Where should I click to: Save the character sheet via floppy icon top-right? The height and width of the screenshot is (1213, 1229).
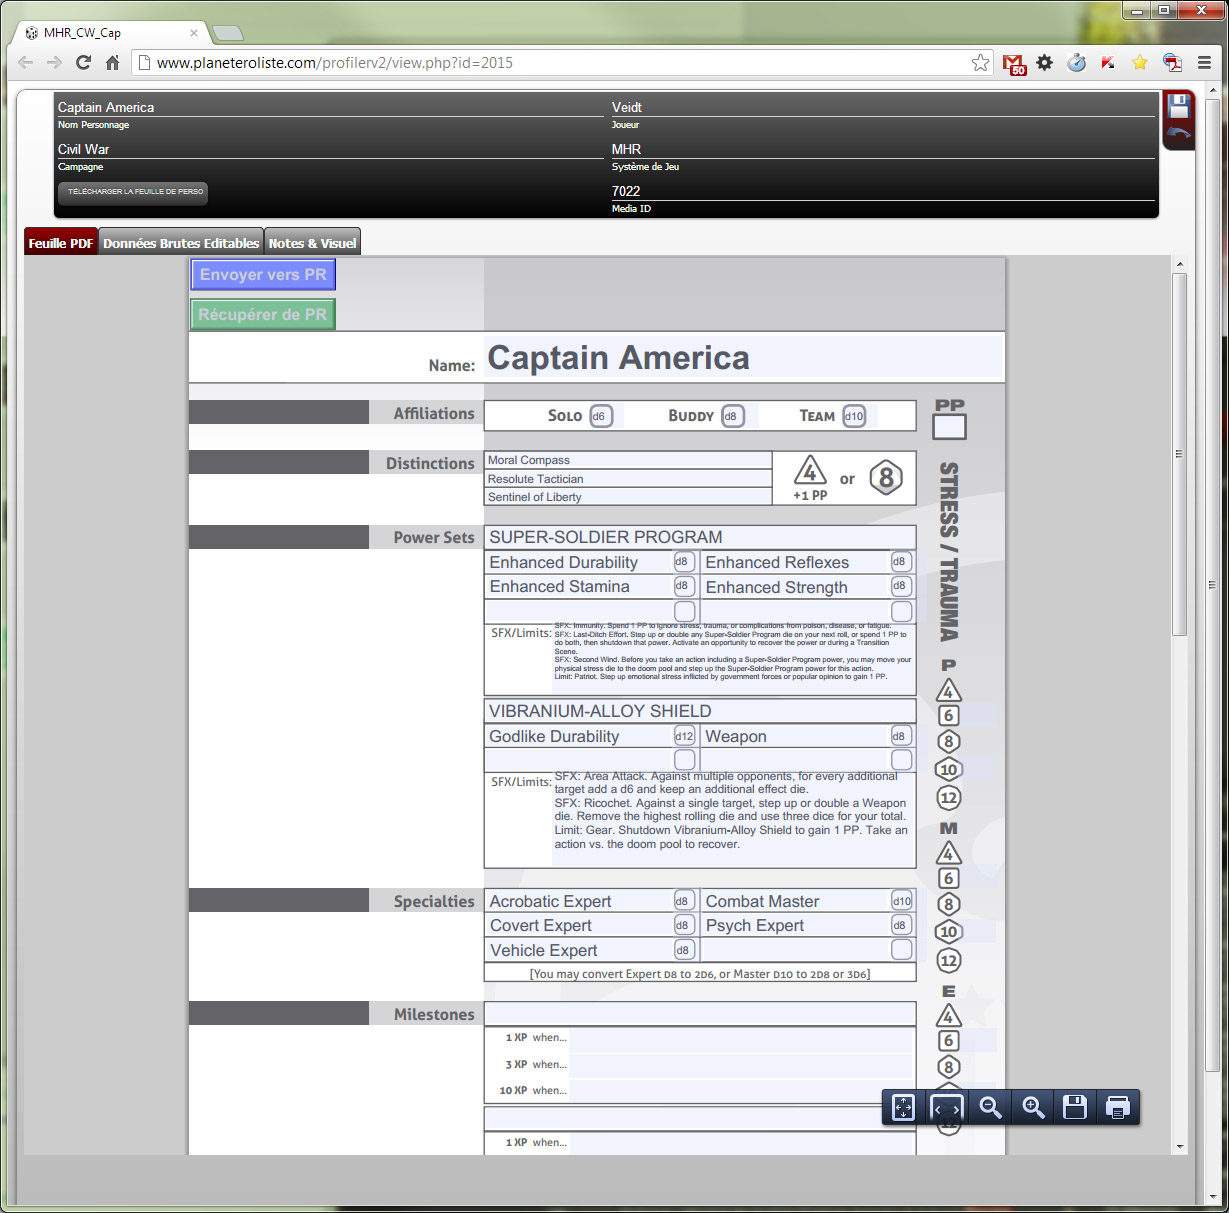pos(1179,106)
